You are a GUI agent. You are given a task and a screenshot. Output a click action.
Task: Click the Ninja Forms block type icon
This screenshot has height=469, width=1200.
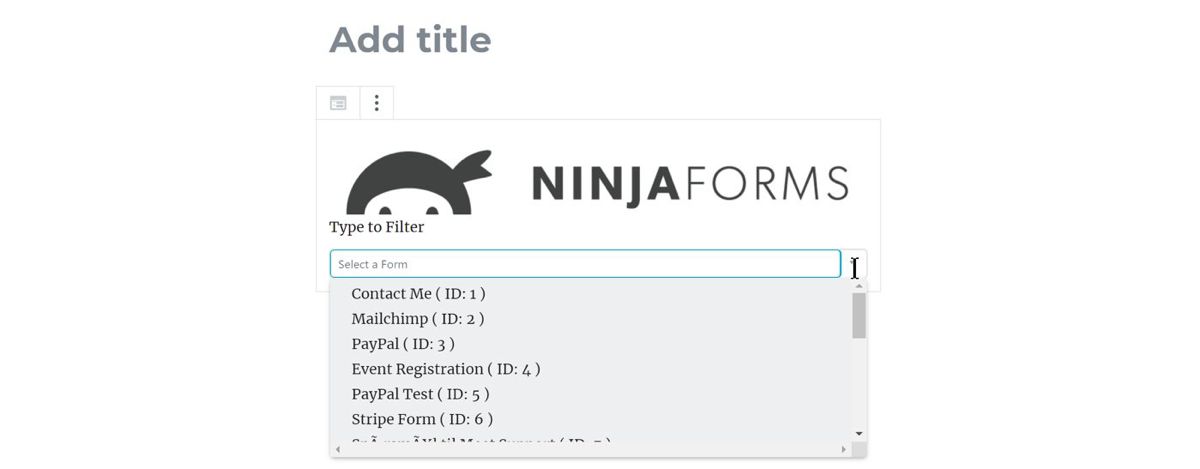coord(338,103)
